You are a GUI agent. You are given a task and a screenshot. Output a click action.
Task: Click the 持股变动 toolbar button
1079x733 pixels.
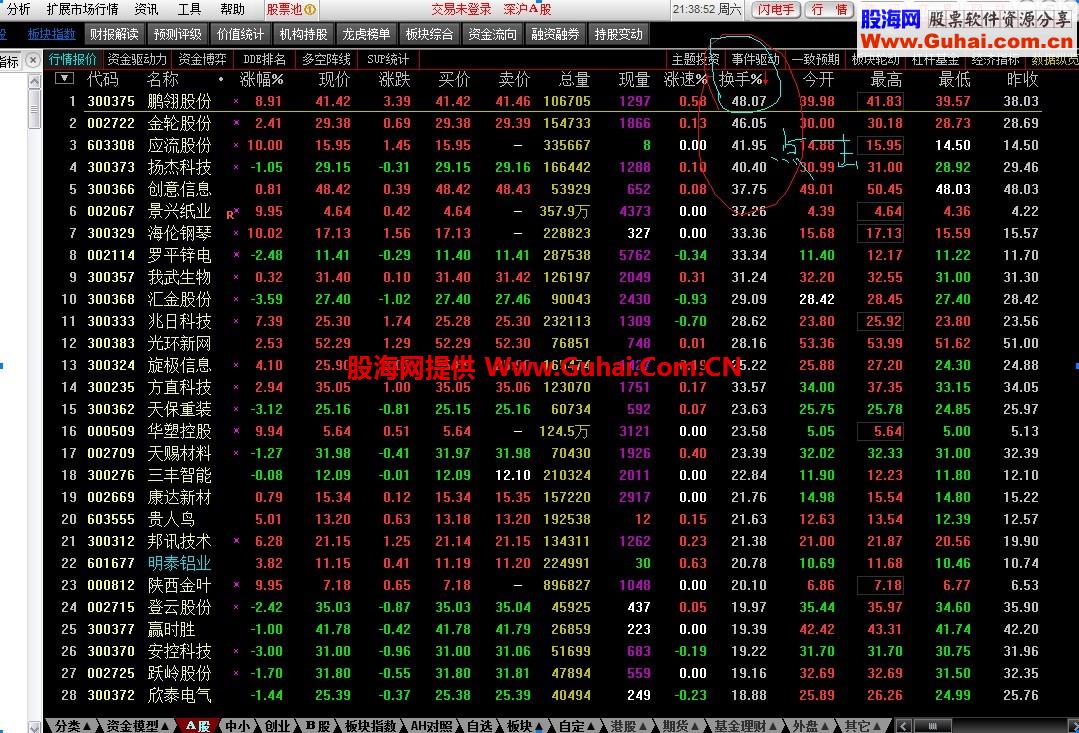[618, 34]
